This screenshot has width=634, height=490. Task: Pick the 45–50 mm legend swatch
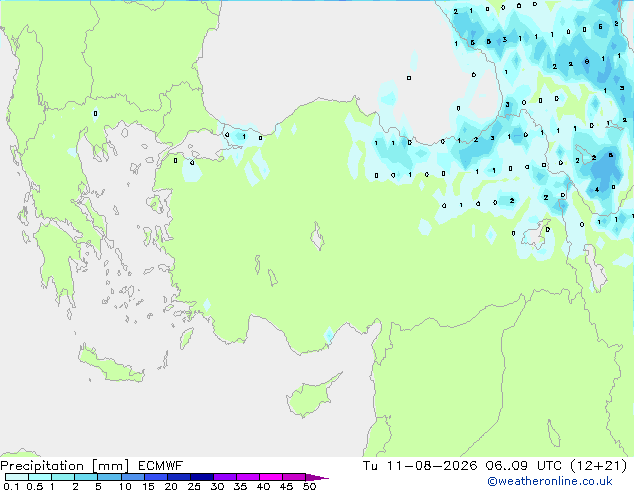pos(294,477)
